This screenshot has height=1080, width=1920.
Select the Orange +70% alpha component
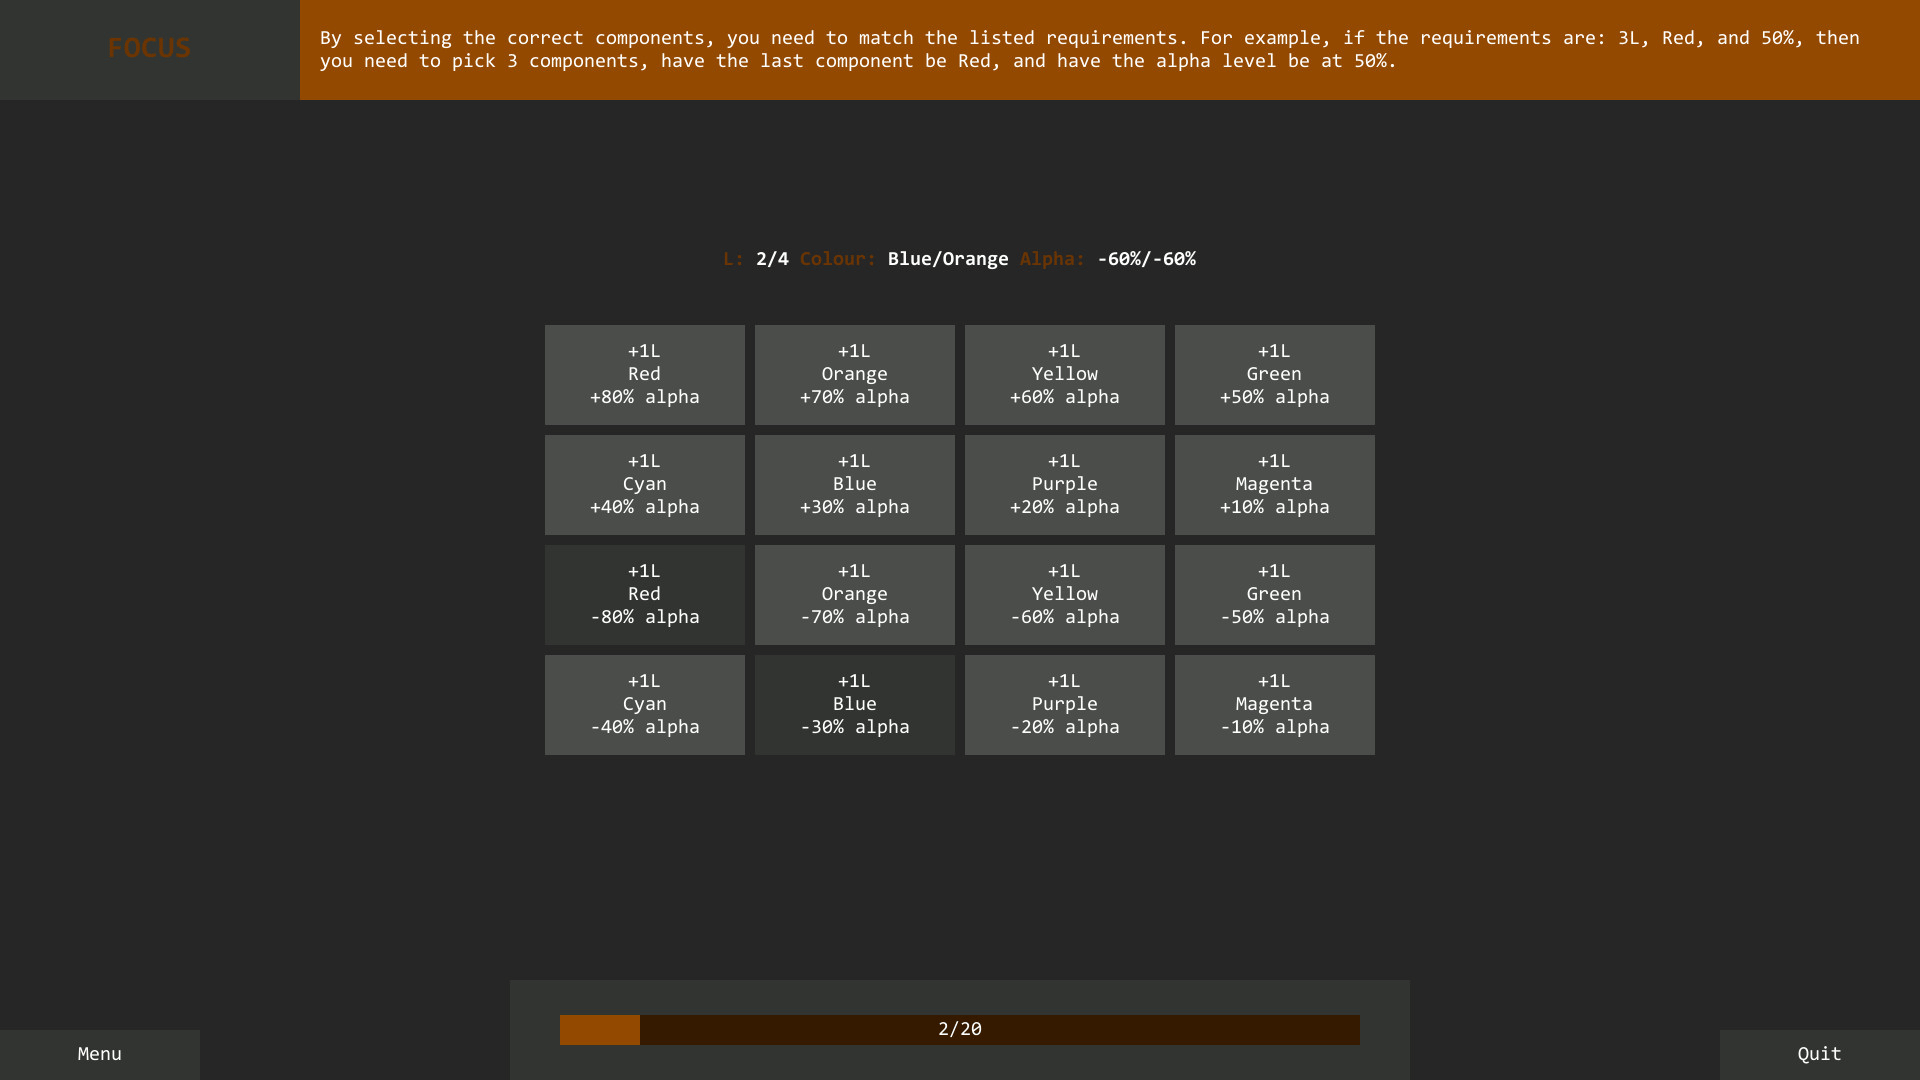pos(854,374)
